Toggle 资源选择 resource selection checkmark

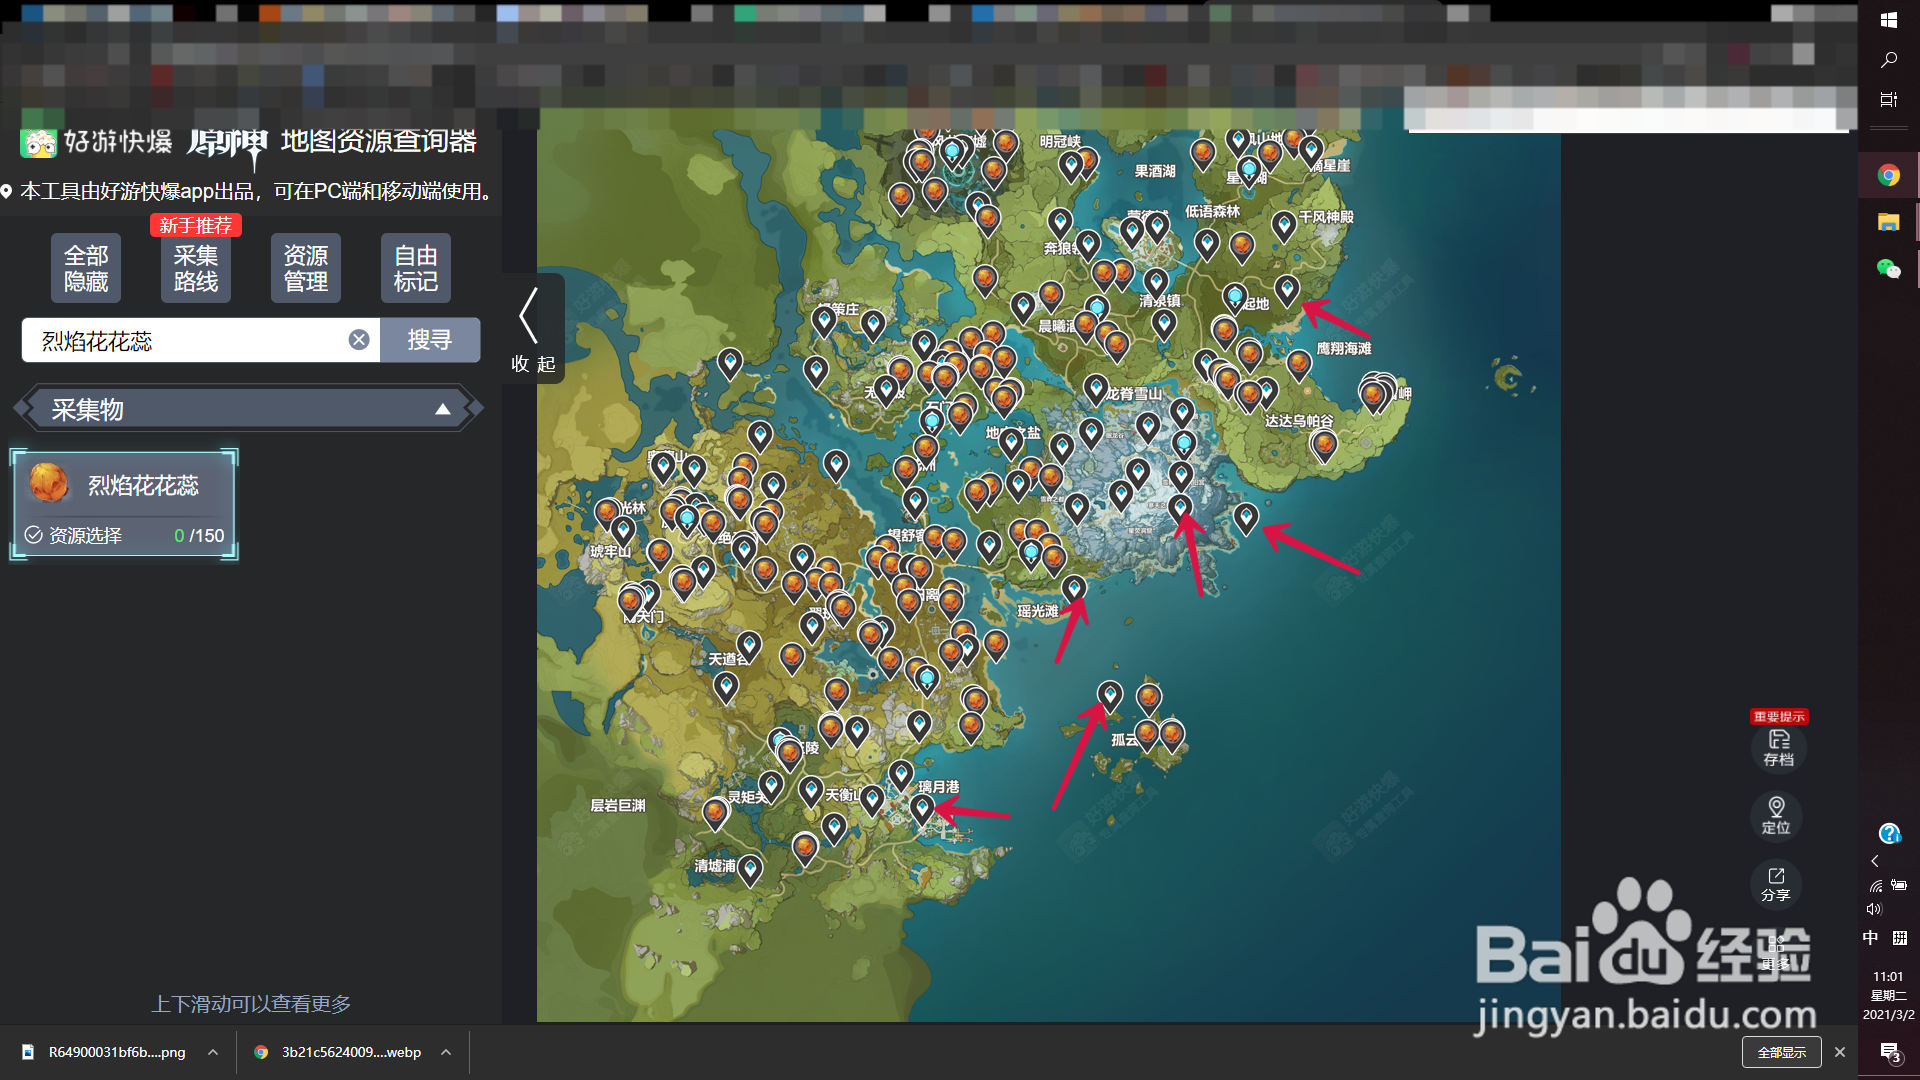pos(33,535)
